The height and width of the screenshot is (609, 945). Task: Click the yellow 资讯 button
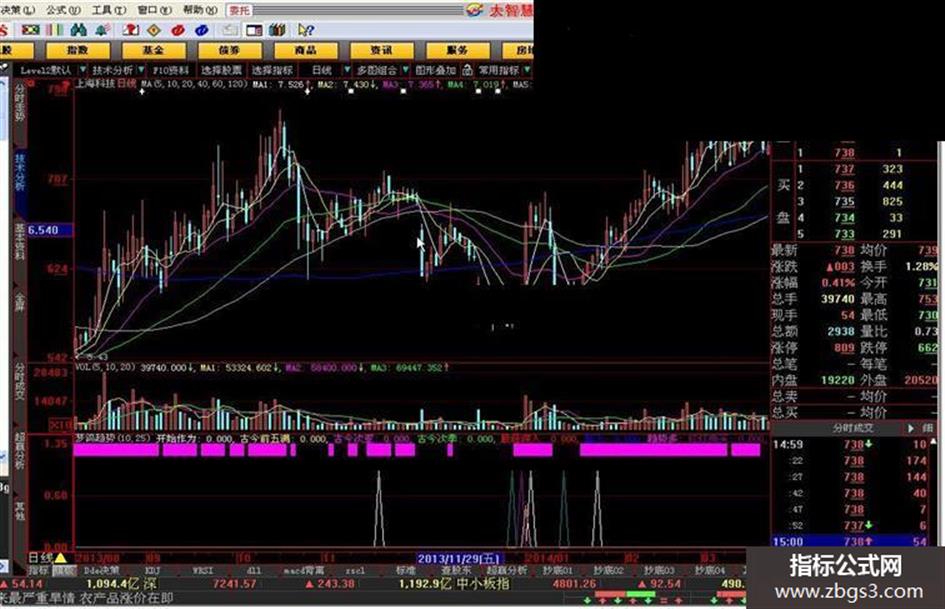pos(381,50)
